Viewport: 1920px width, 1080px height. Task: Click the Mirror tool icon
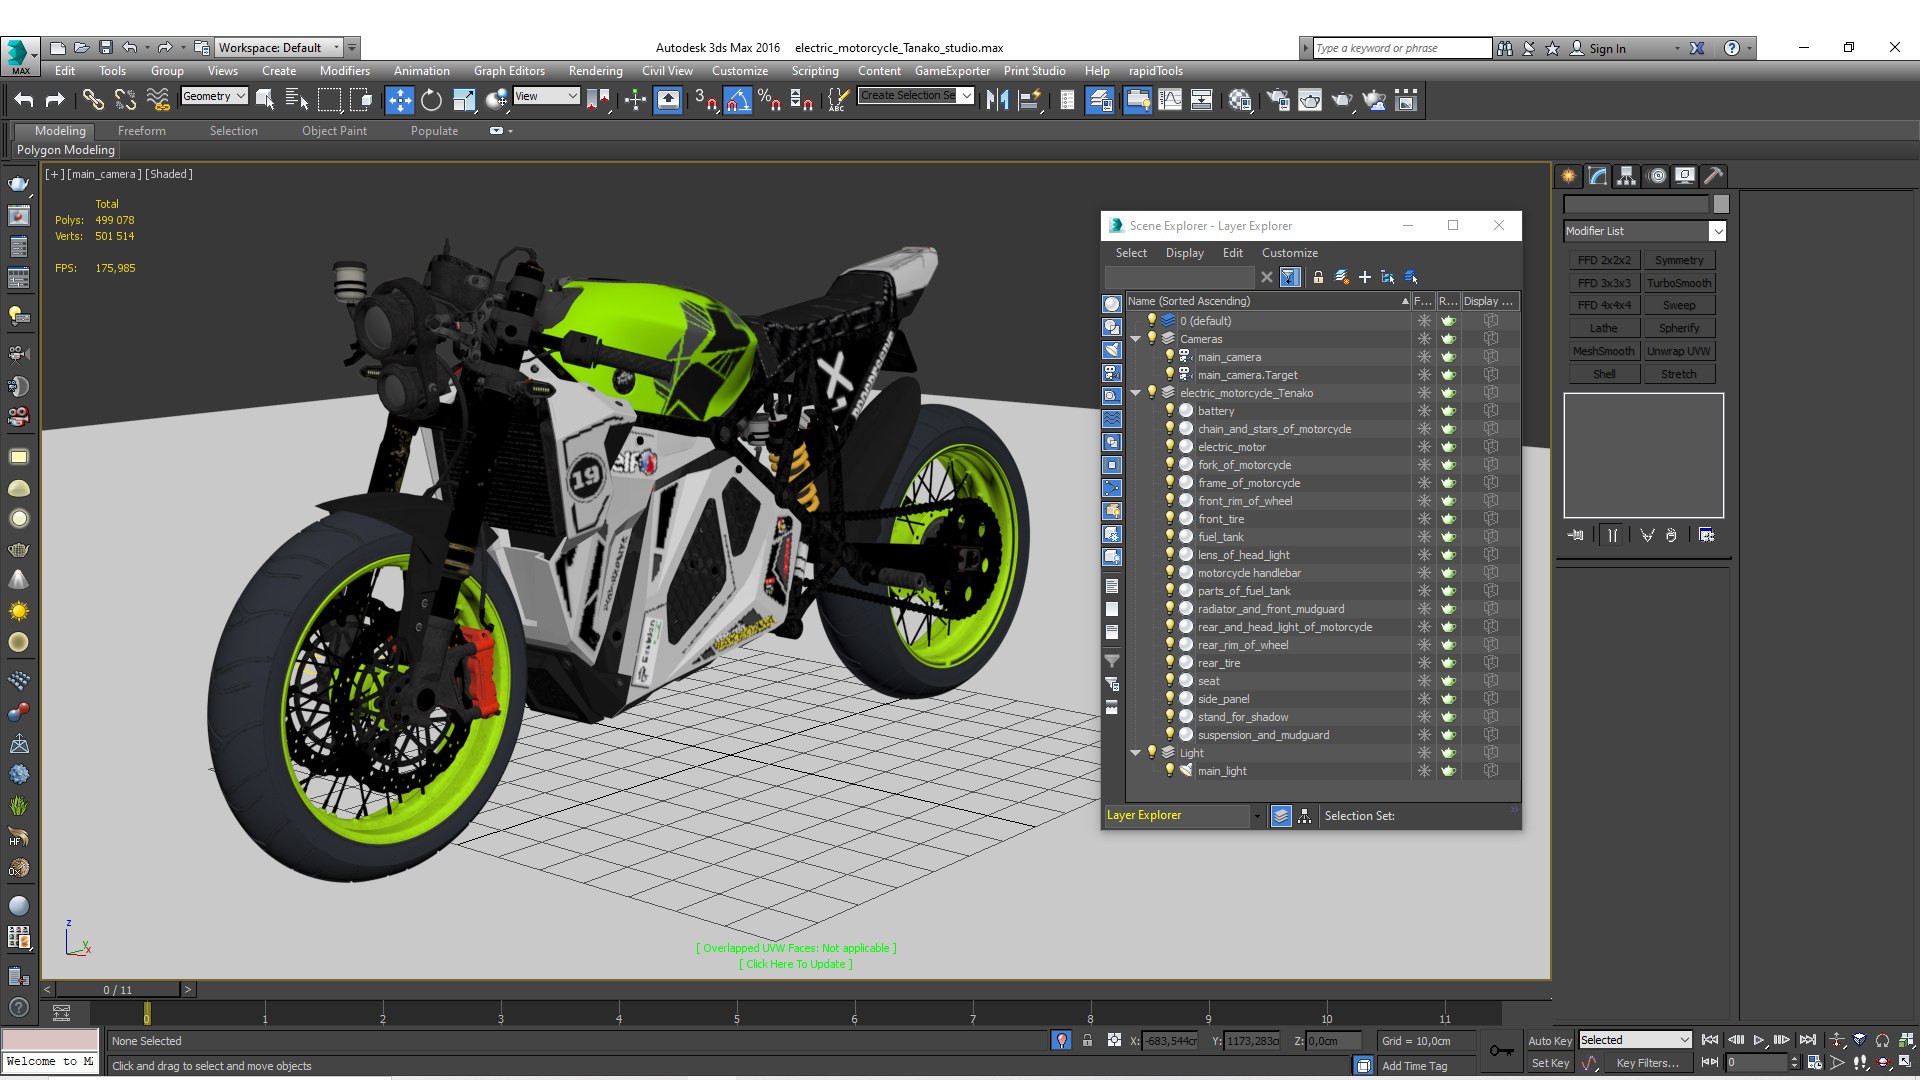click(x=997, y=99)
